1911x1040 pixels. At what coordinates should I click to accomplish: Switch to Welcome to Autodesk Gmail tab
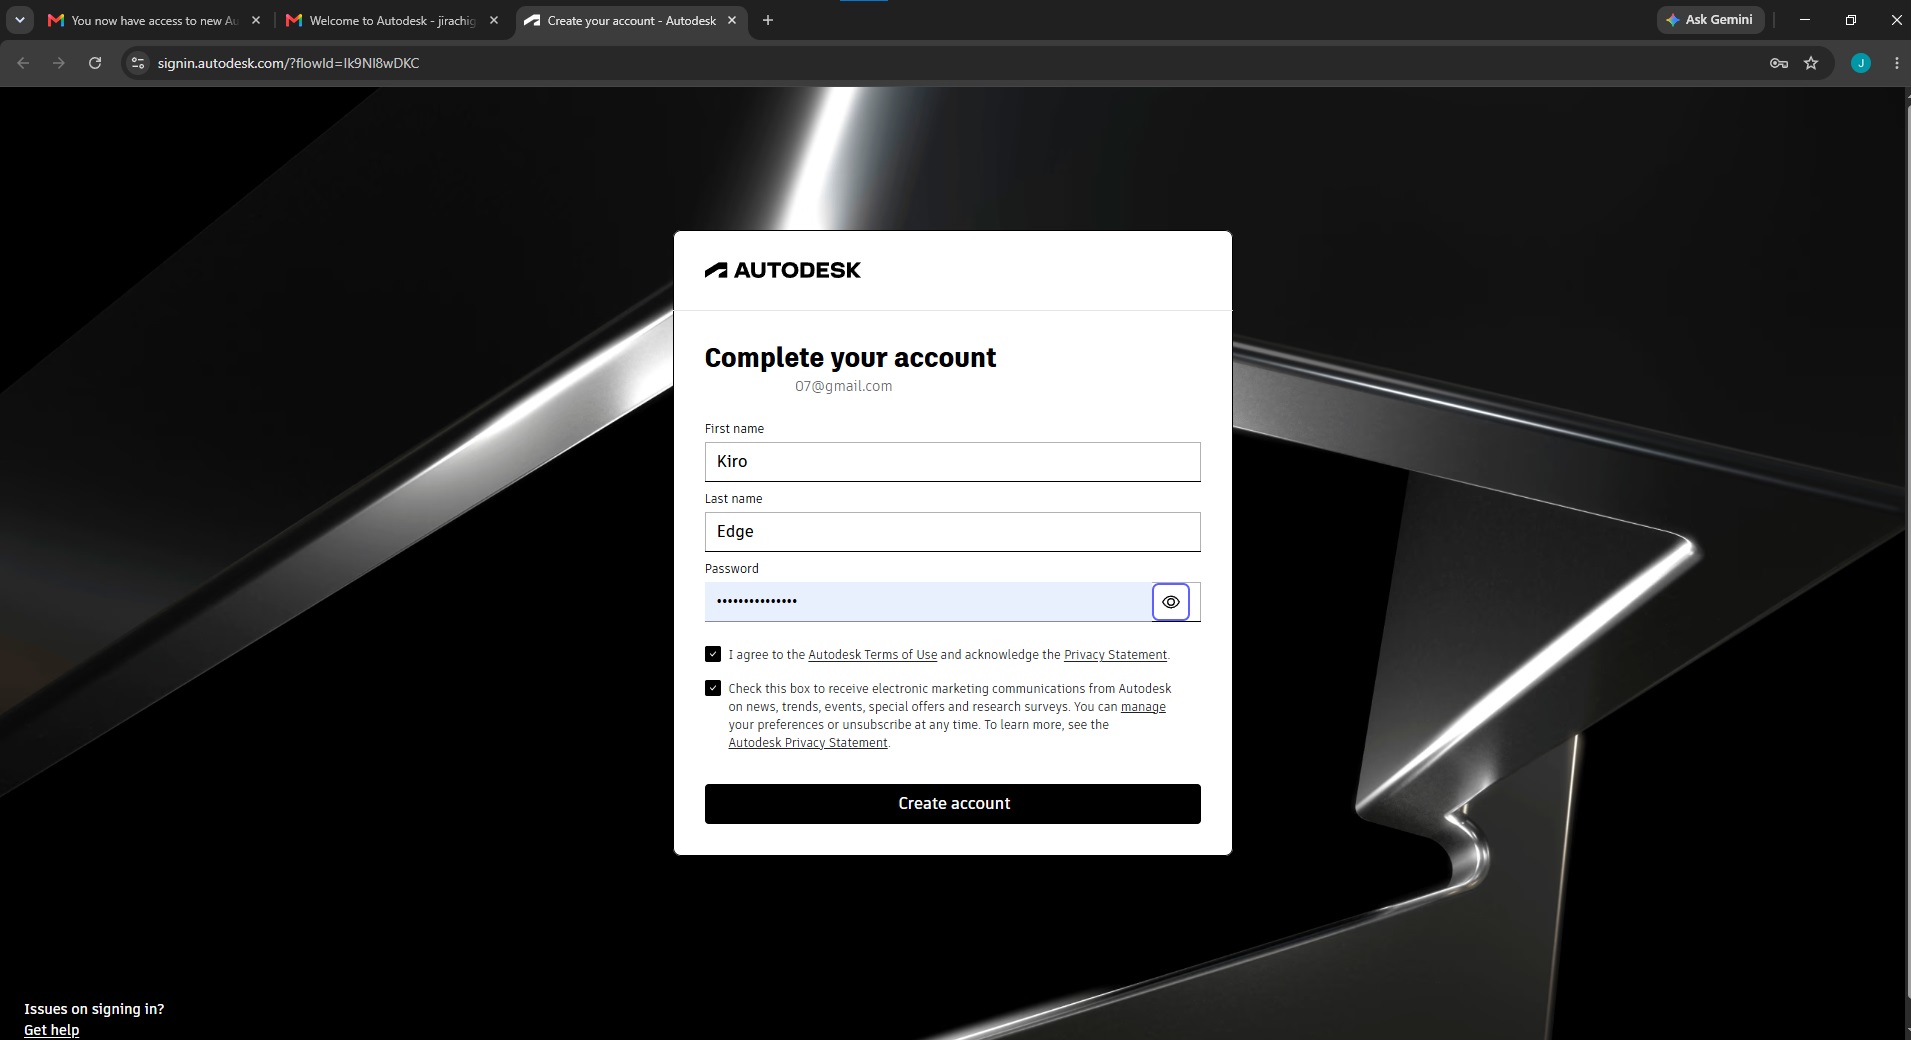click(392, 20)
